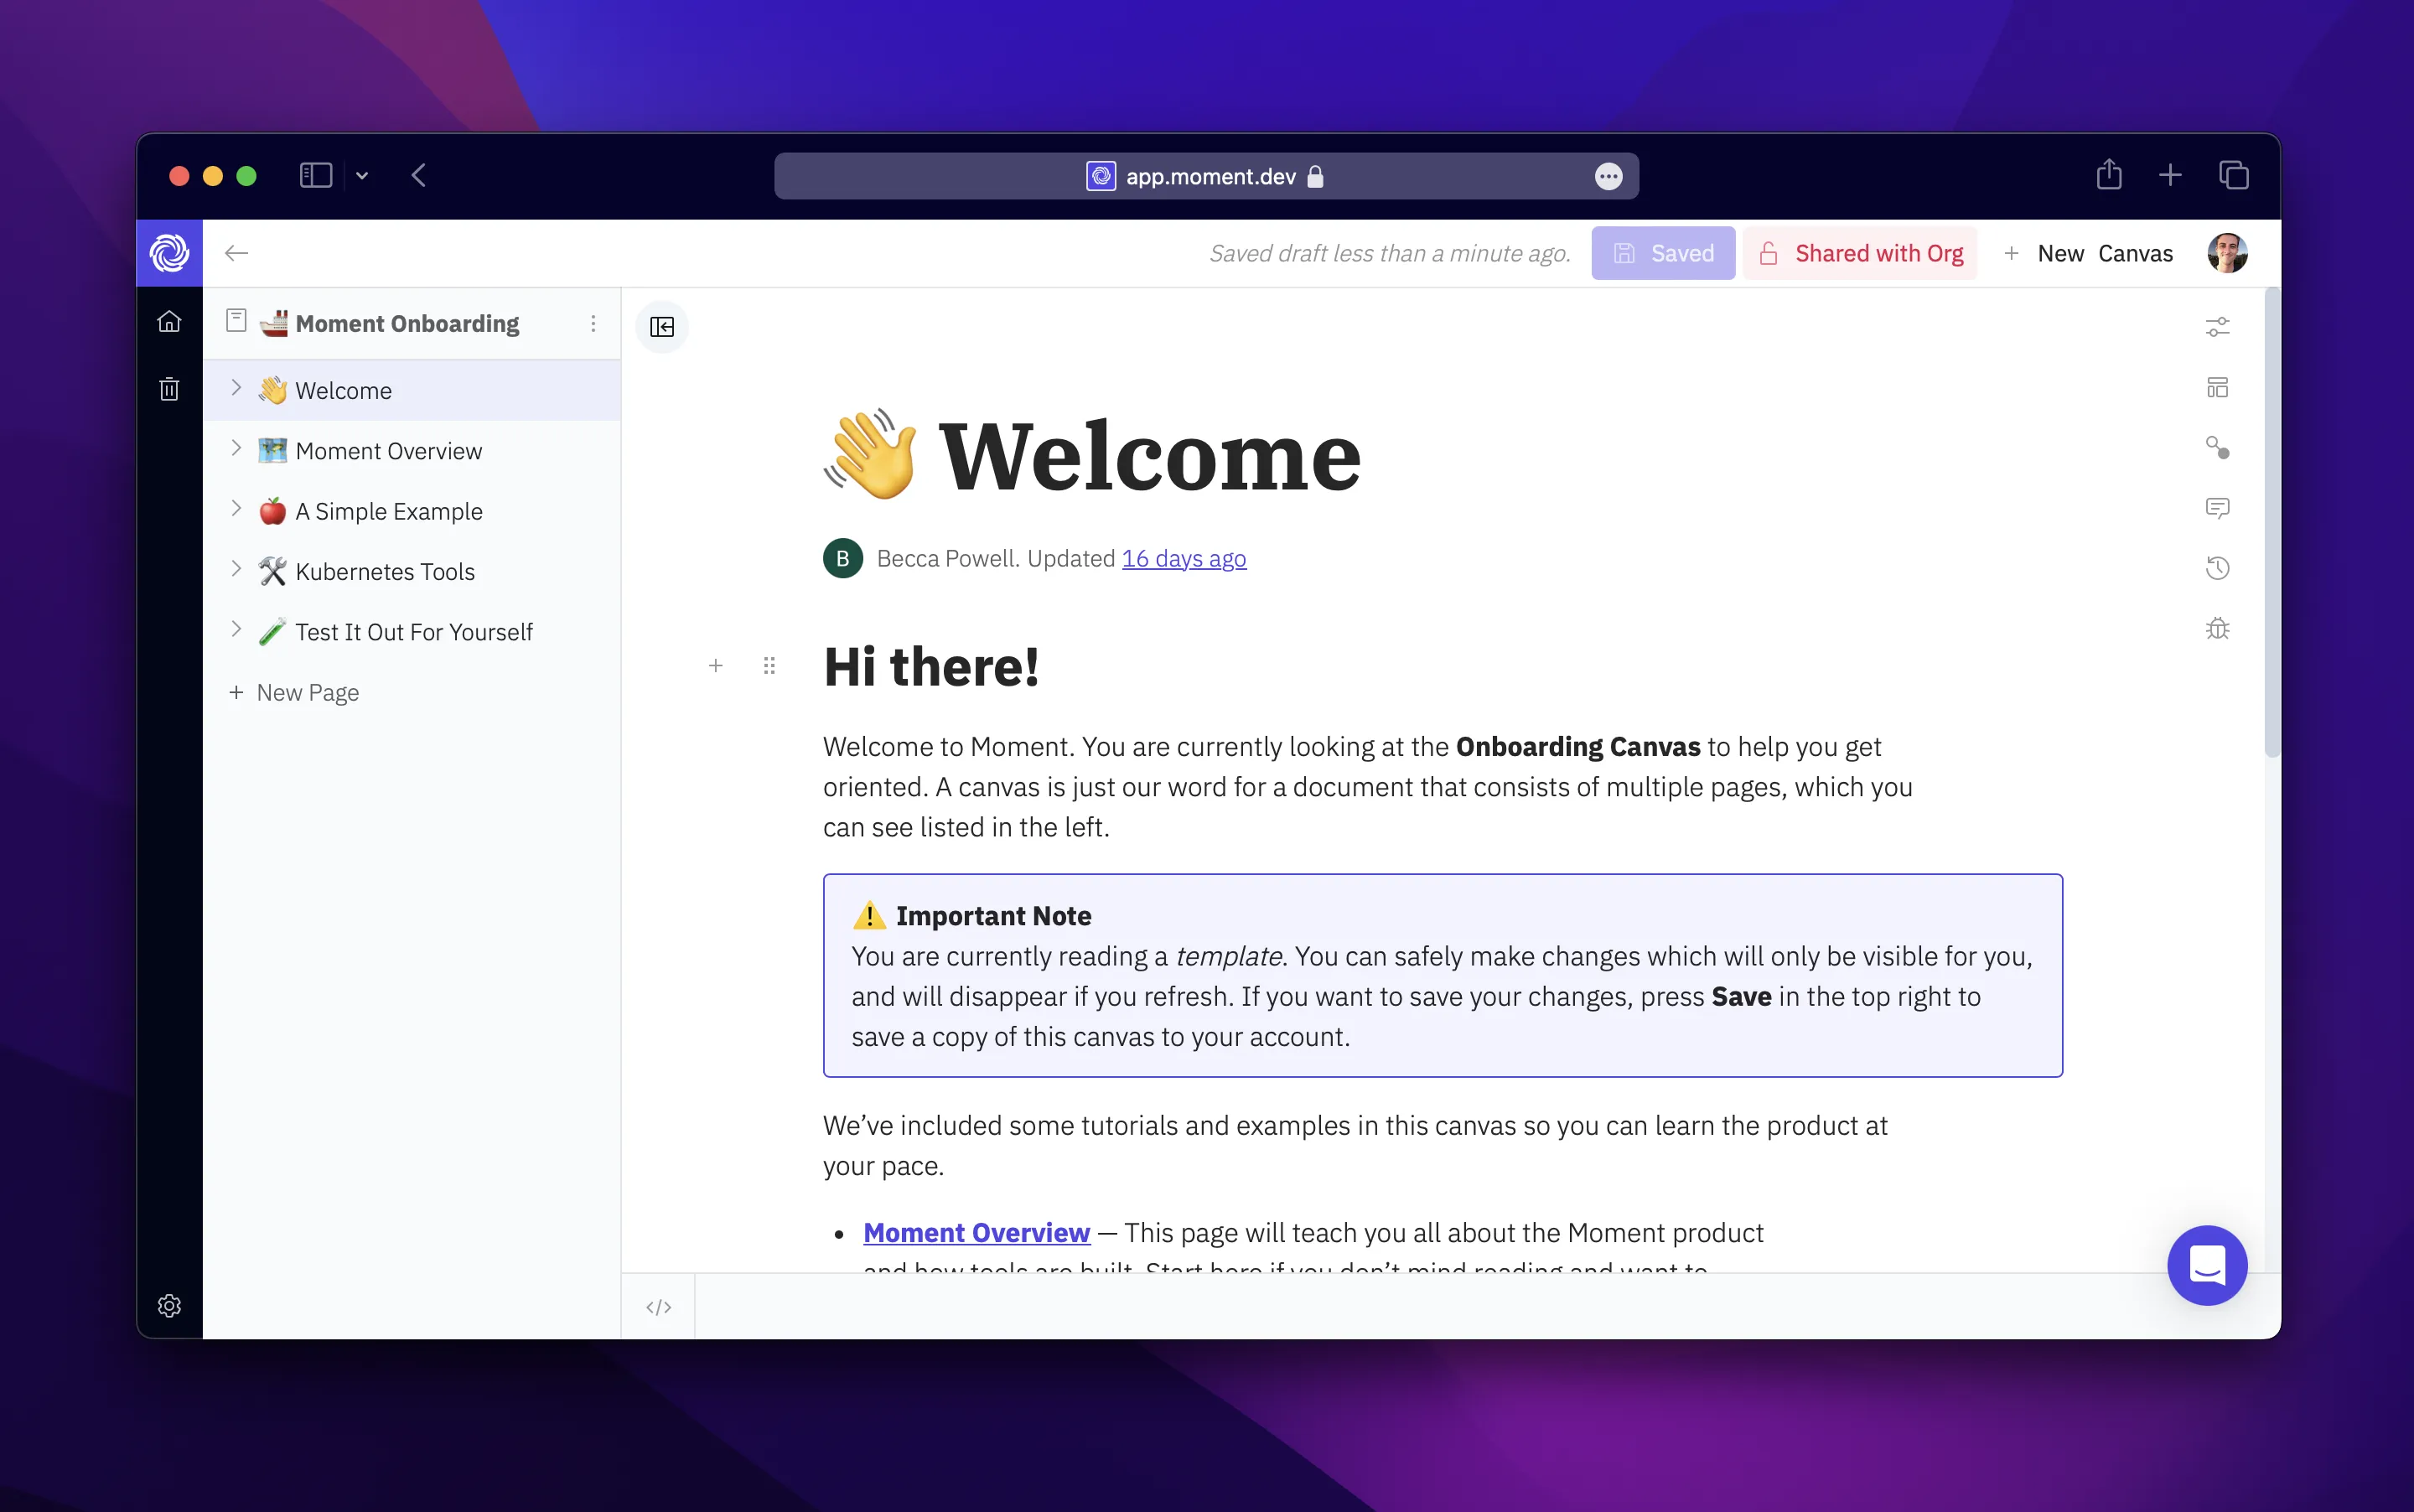The image size is (2414, 1512).
Task: Click the address bar app.moment.dev
Action: click(x=1206, y=176)
